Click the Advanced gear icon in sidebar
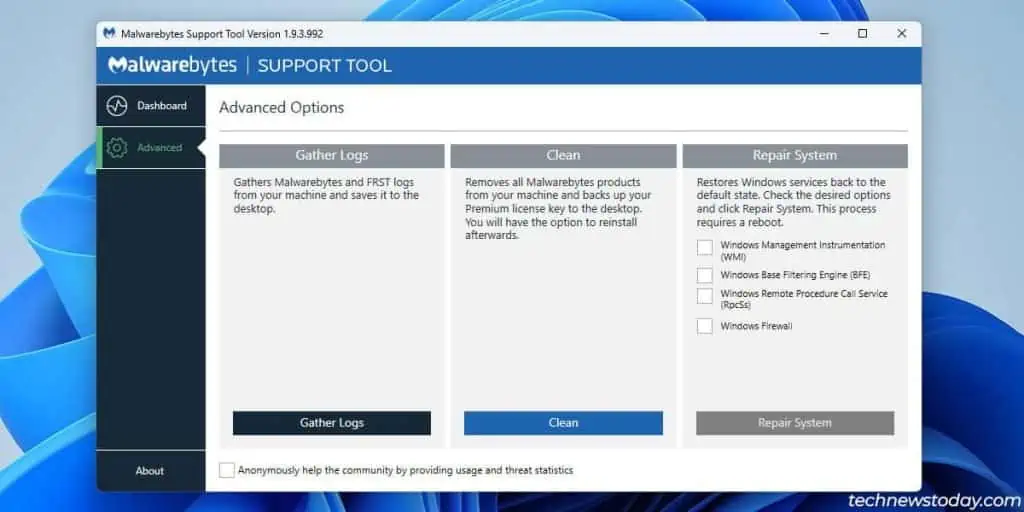Viewport: 1024px width, 512px height. click(117, 148)
